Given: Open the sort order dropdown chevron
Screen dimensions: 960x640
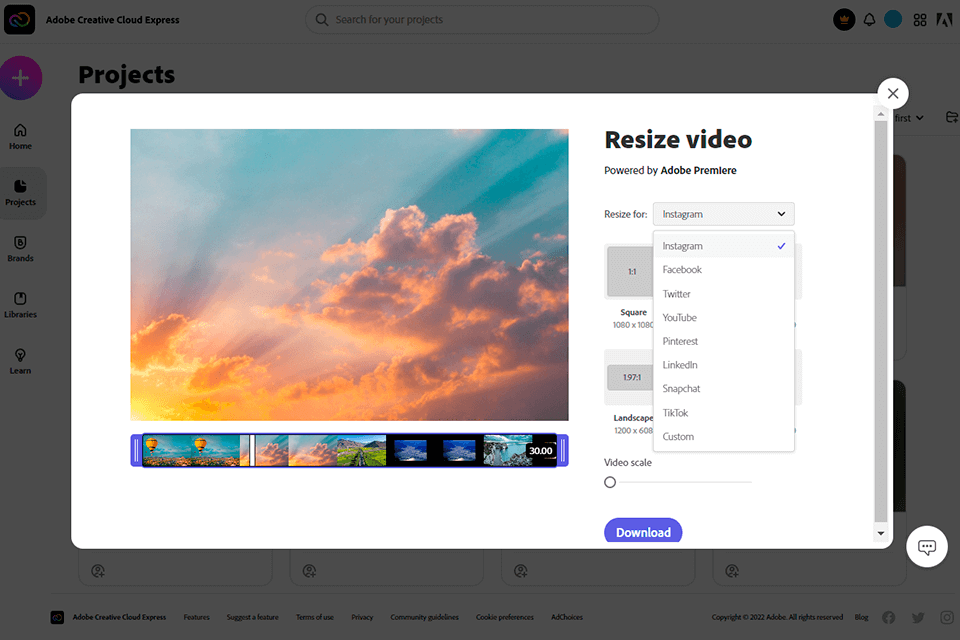Looking at the screenshot, I should (x=920, y=118).
